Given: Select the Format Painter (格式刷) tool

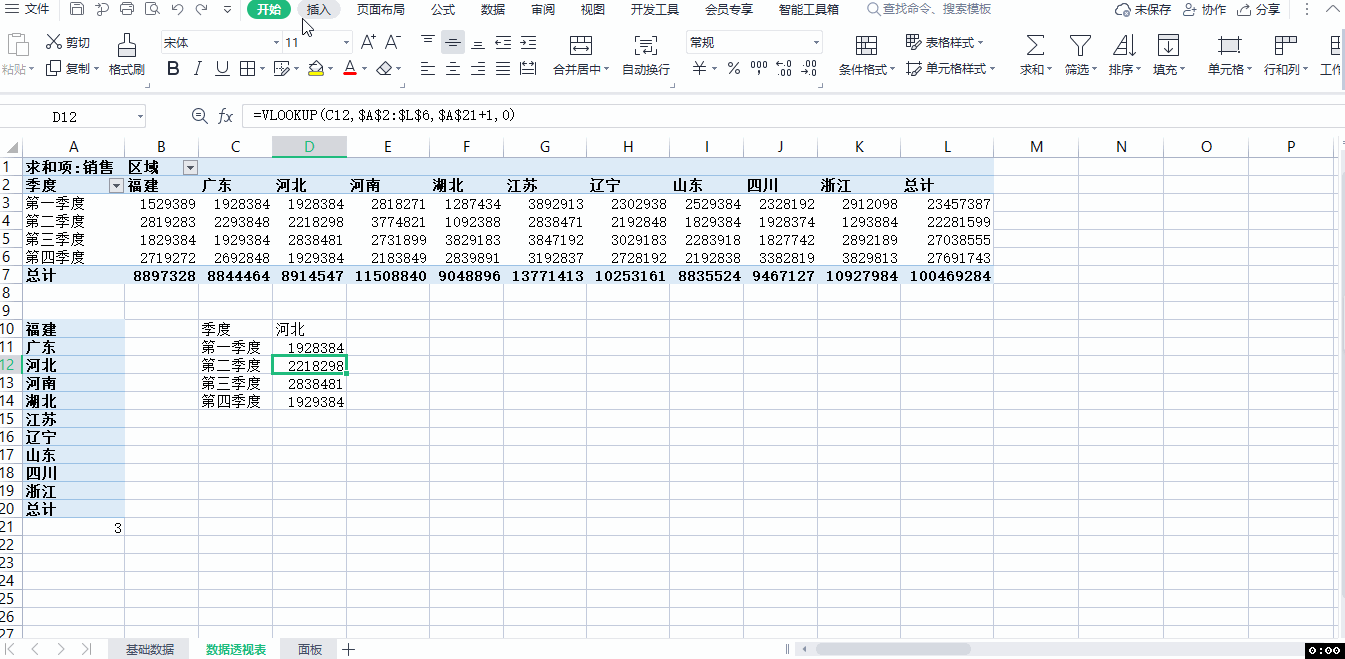Looking at the screenshot, I should (x=127, y=56).
